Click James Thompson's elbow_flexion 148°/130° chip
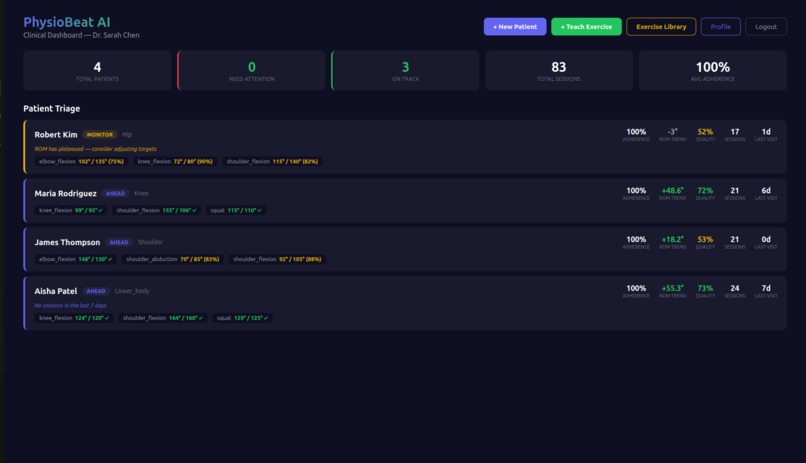Image resolution: width=806 pixels, height=463 pixels. coord(76,259)
